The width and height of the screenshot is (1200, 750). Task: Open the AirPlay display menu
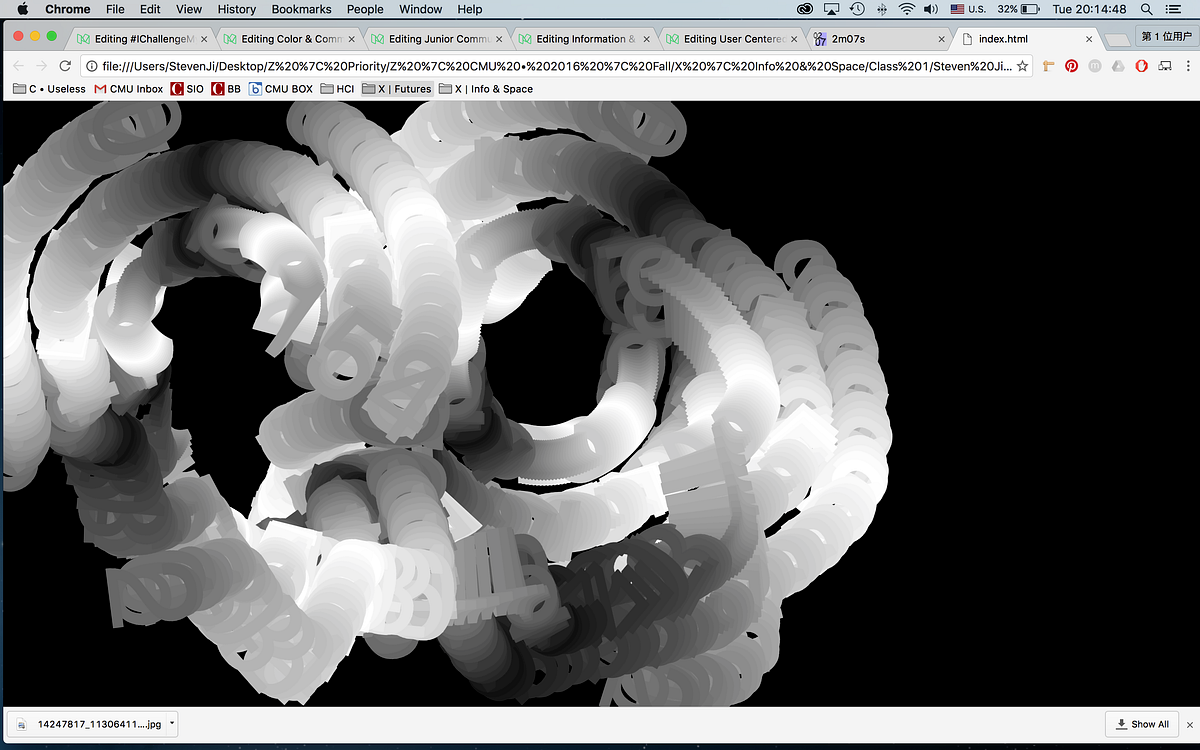coord(832,9)
